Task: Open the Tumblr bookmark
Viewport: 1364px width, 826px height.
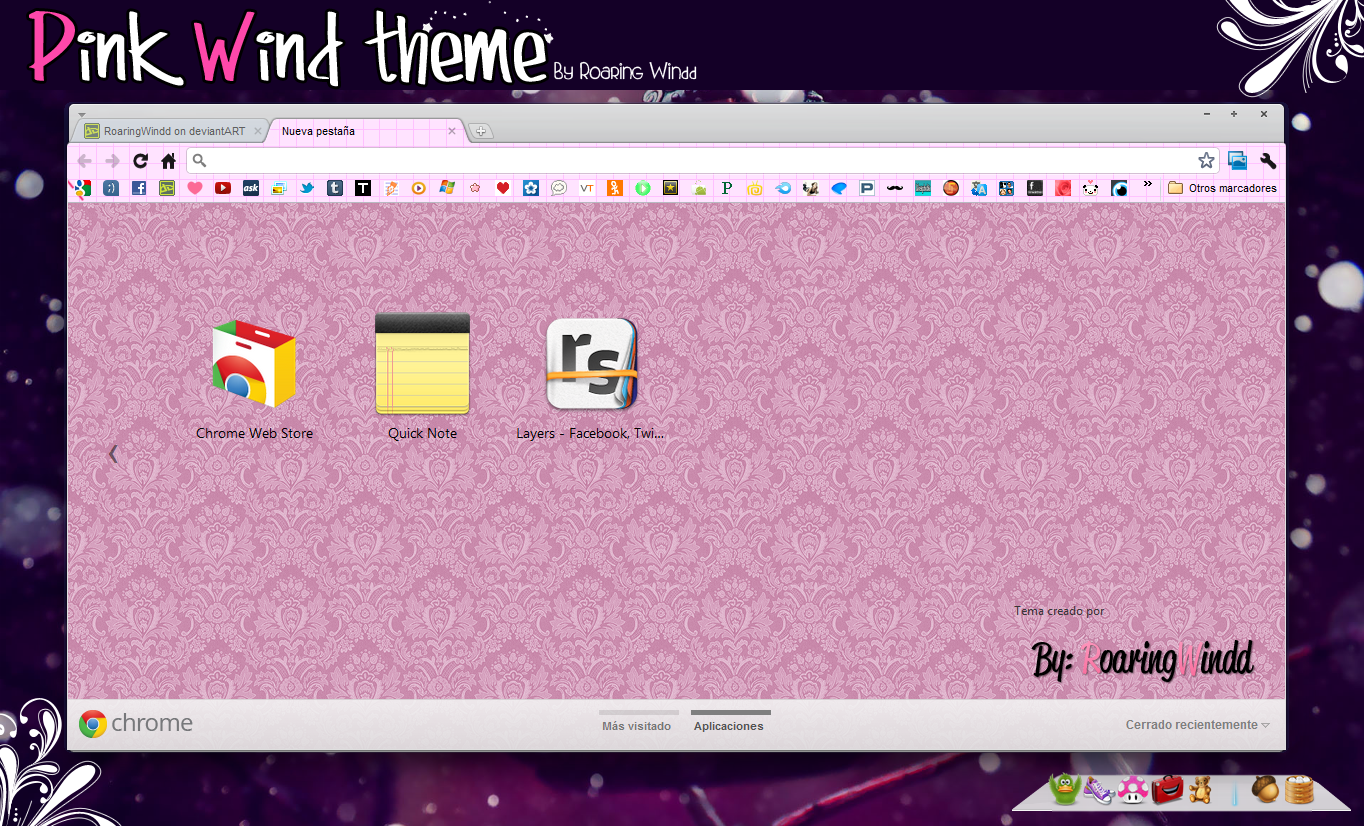Action: coord(335,187)
